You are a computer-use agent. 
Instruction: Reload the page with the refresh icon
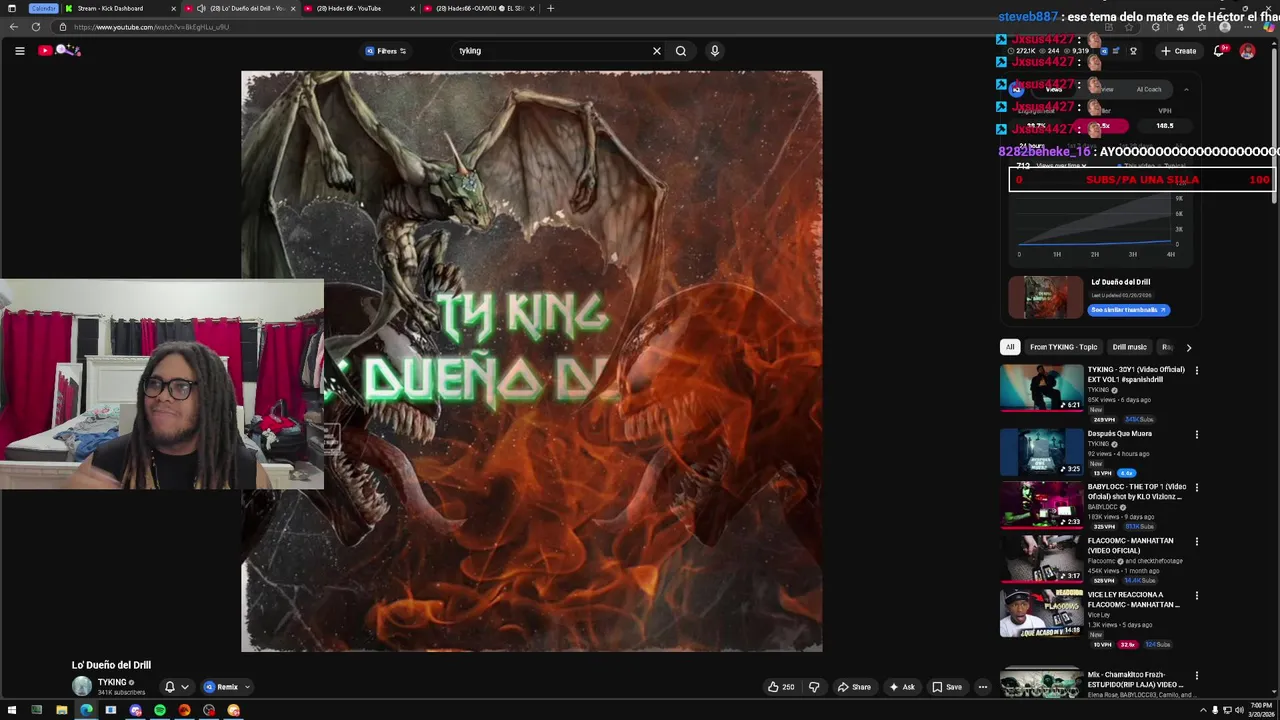[x=36, y=27]
